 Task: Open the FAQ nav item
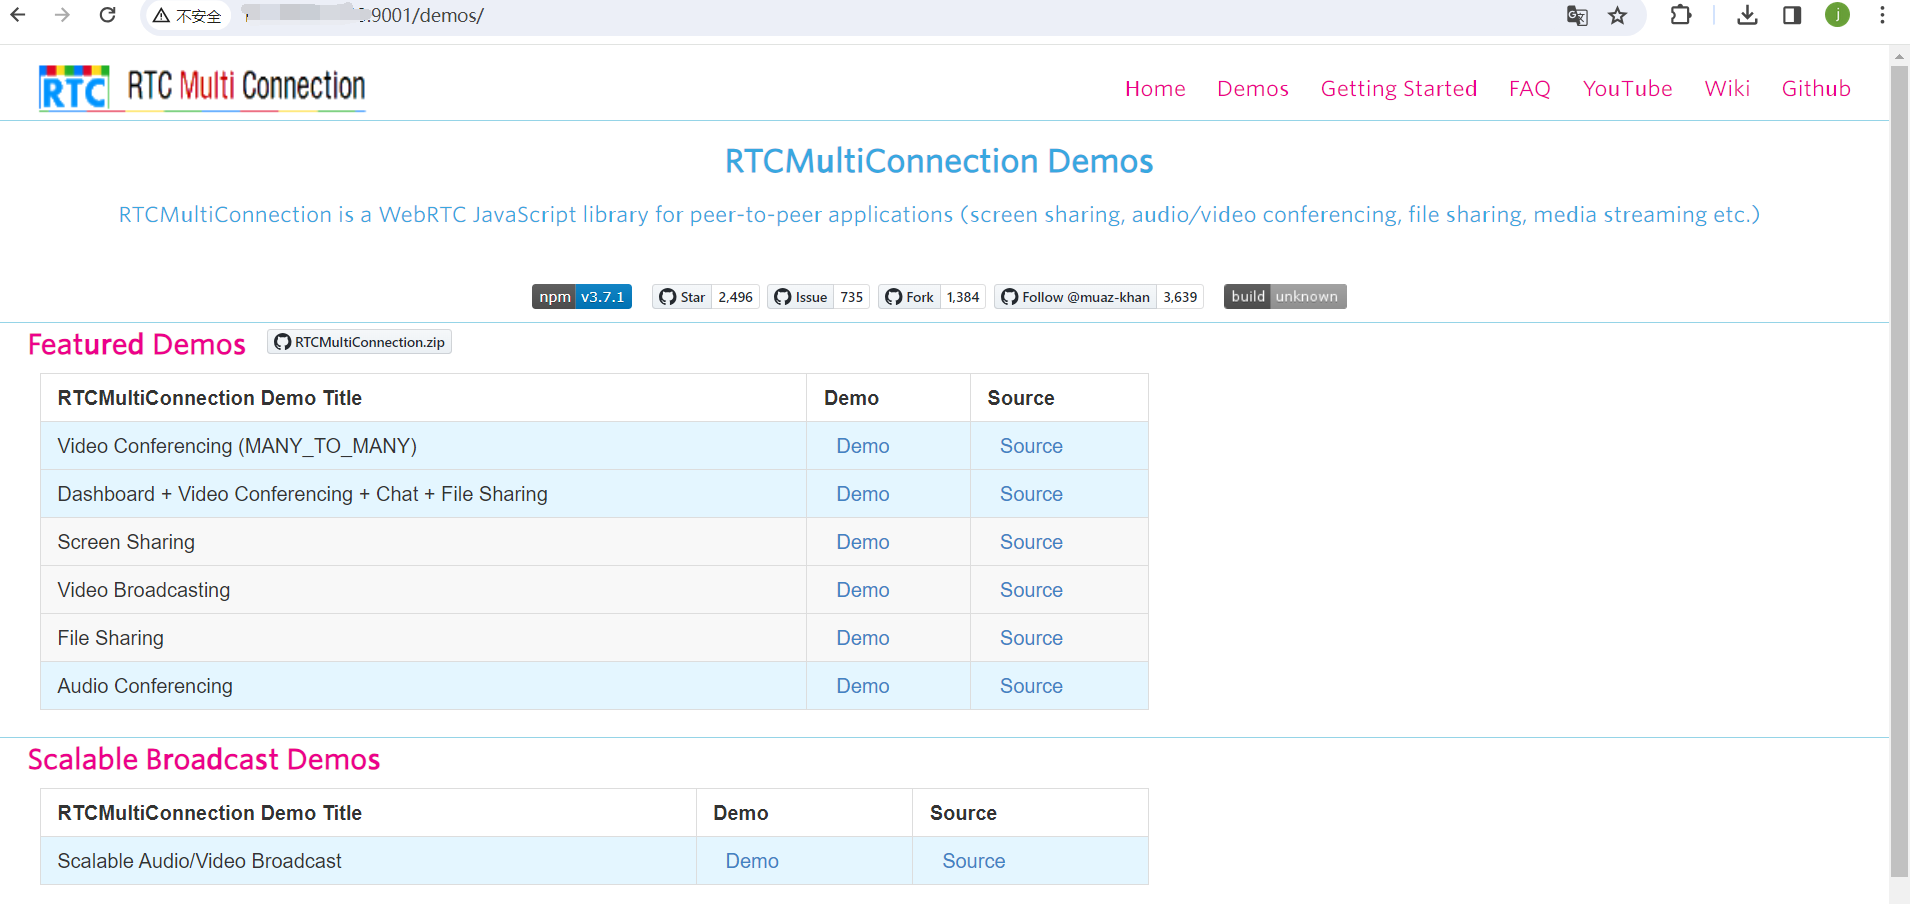pos(1530,89)
